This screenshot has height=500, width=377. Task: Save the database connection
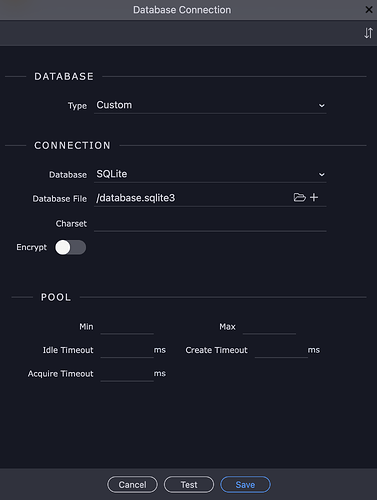point(245,484)
